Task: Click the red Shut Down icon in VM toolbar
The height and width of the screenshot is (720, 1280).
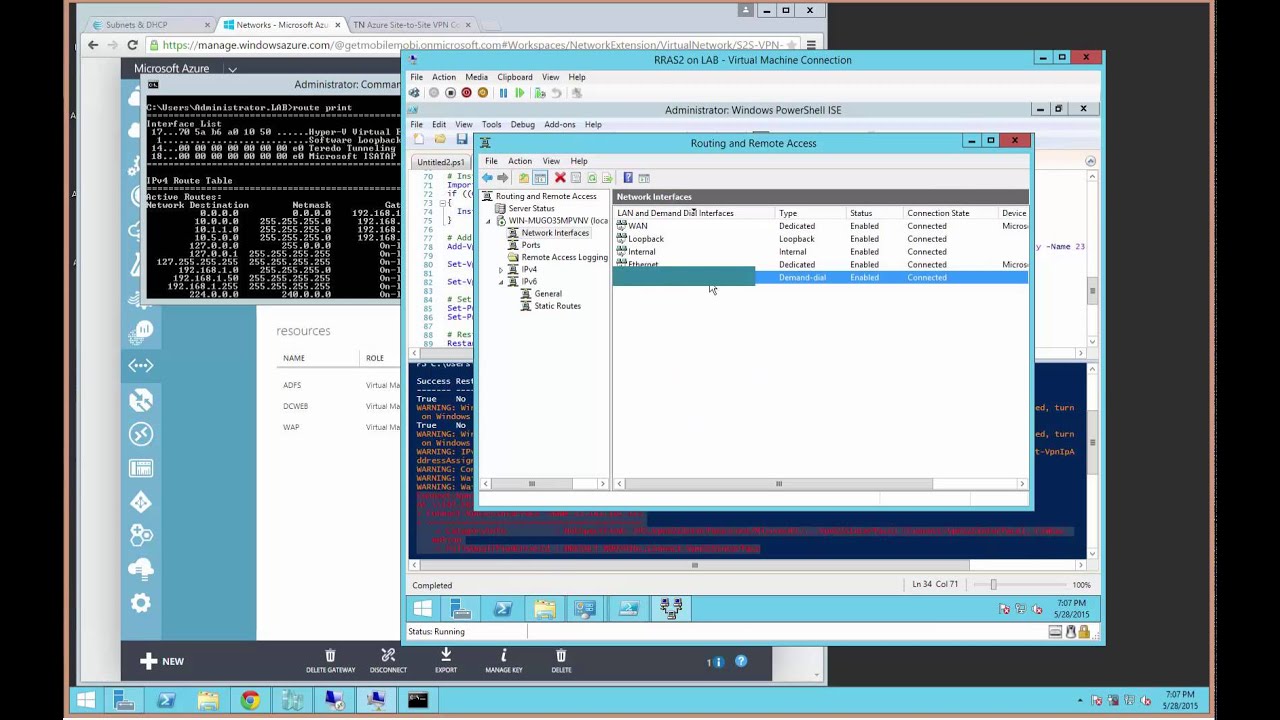Action: click(466, 93)
